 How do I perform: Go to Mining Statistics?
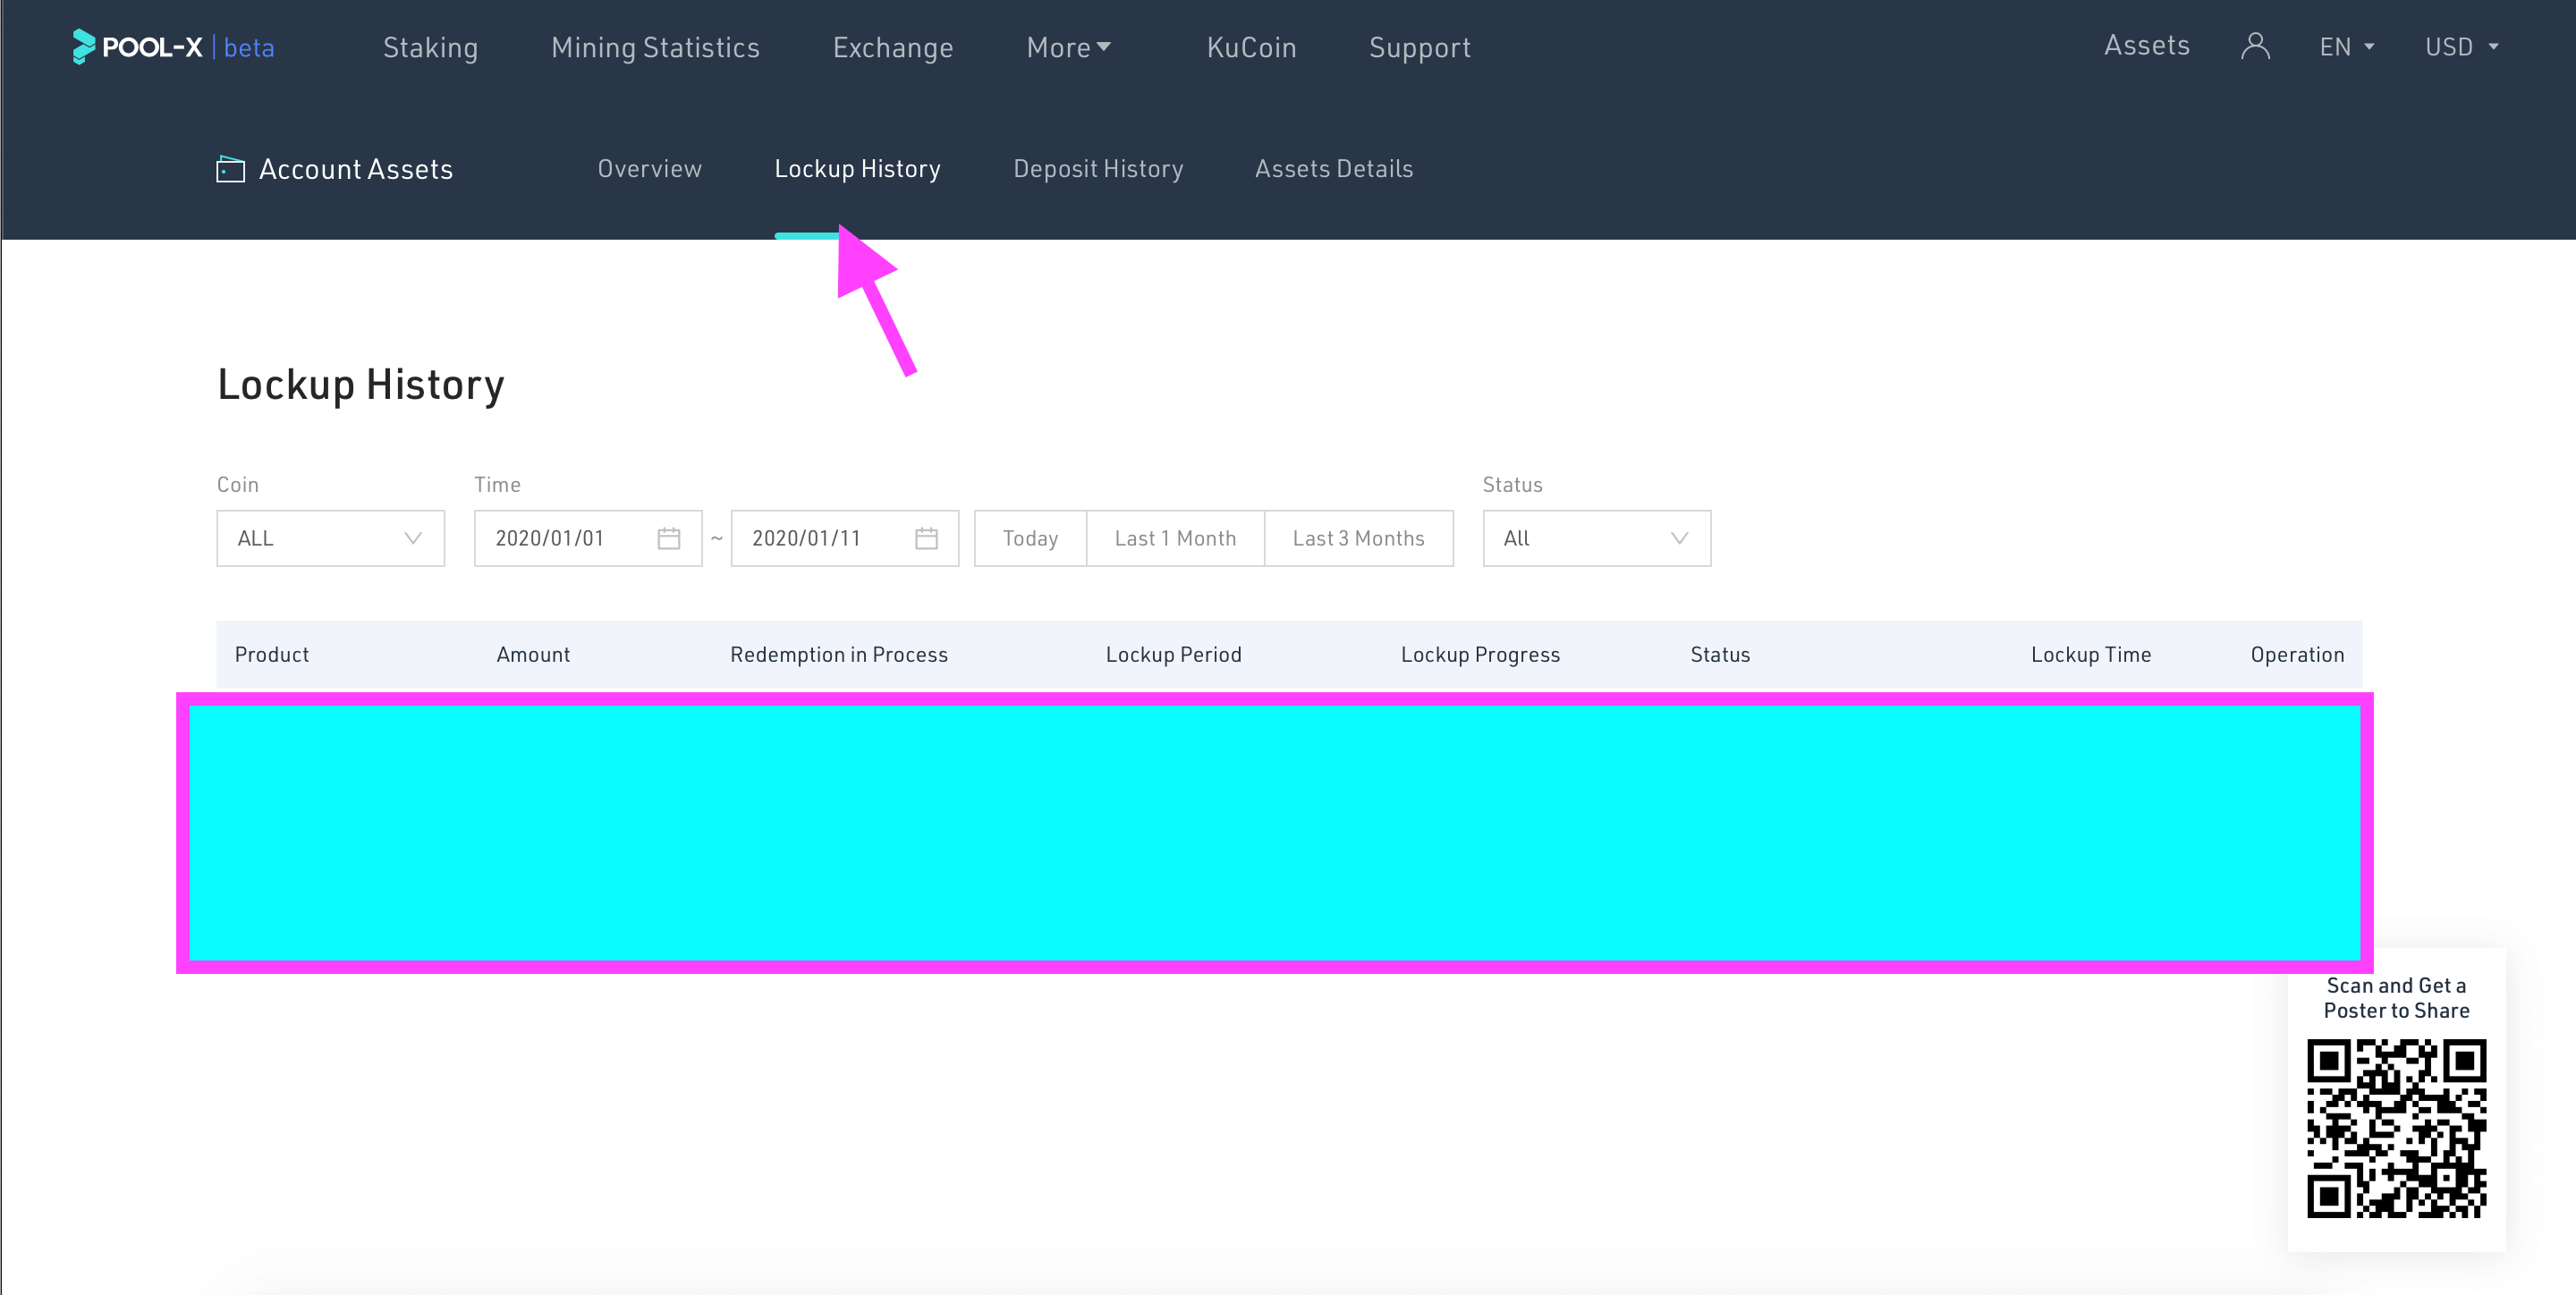[655, 47]
